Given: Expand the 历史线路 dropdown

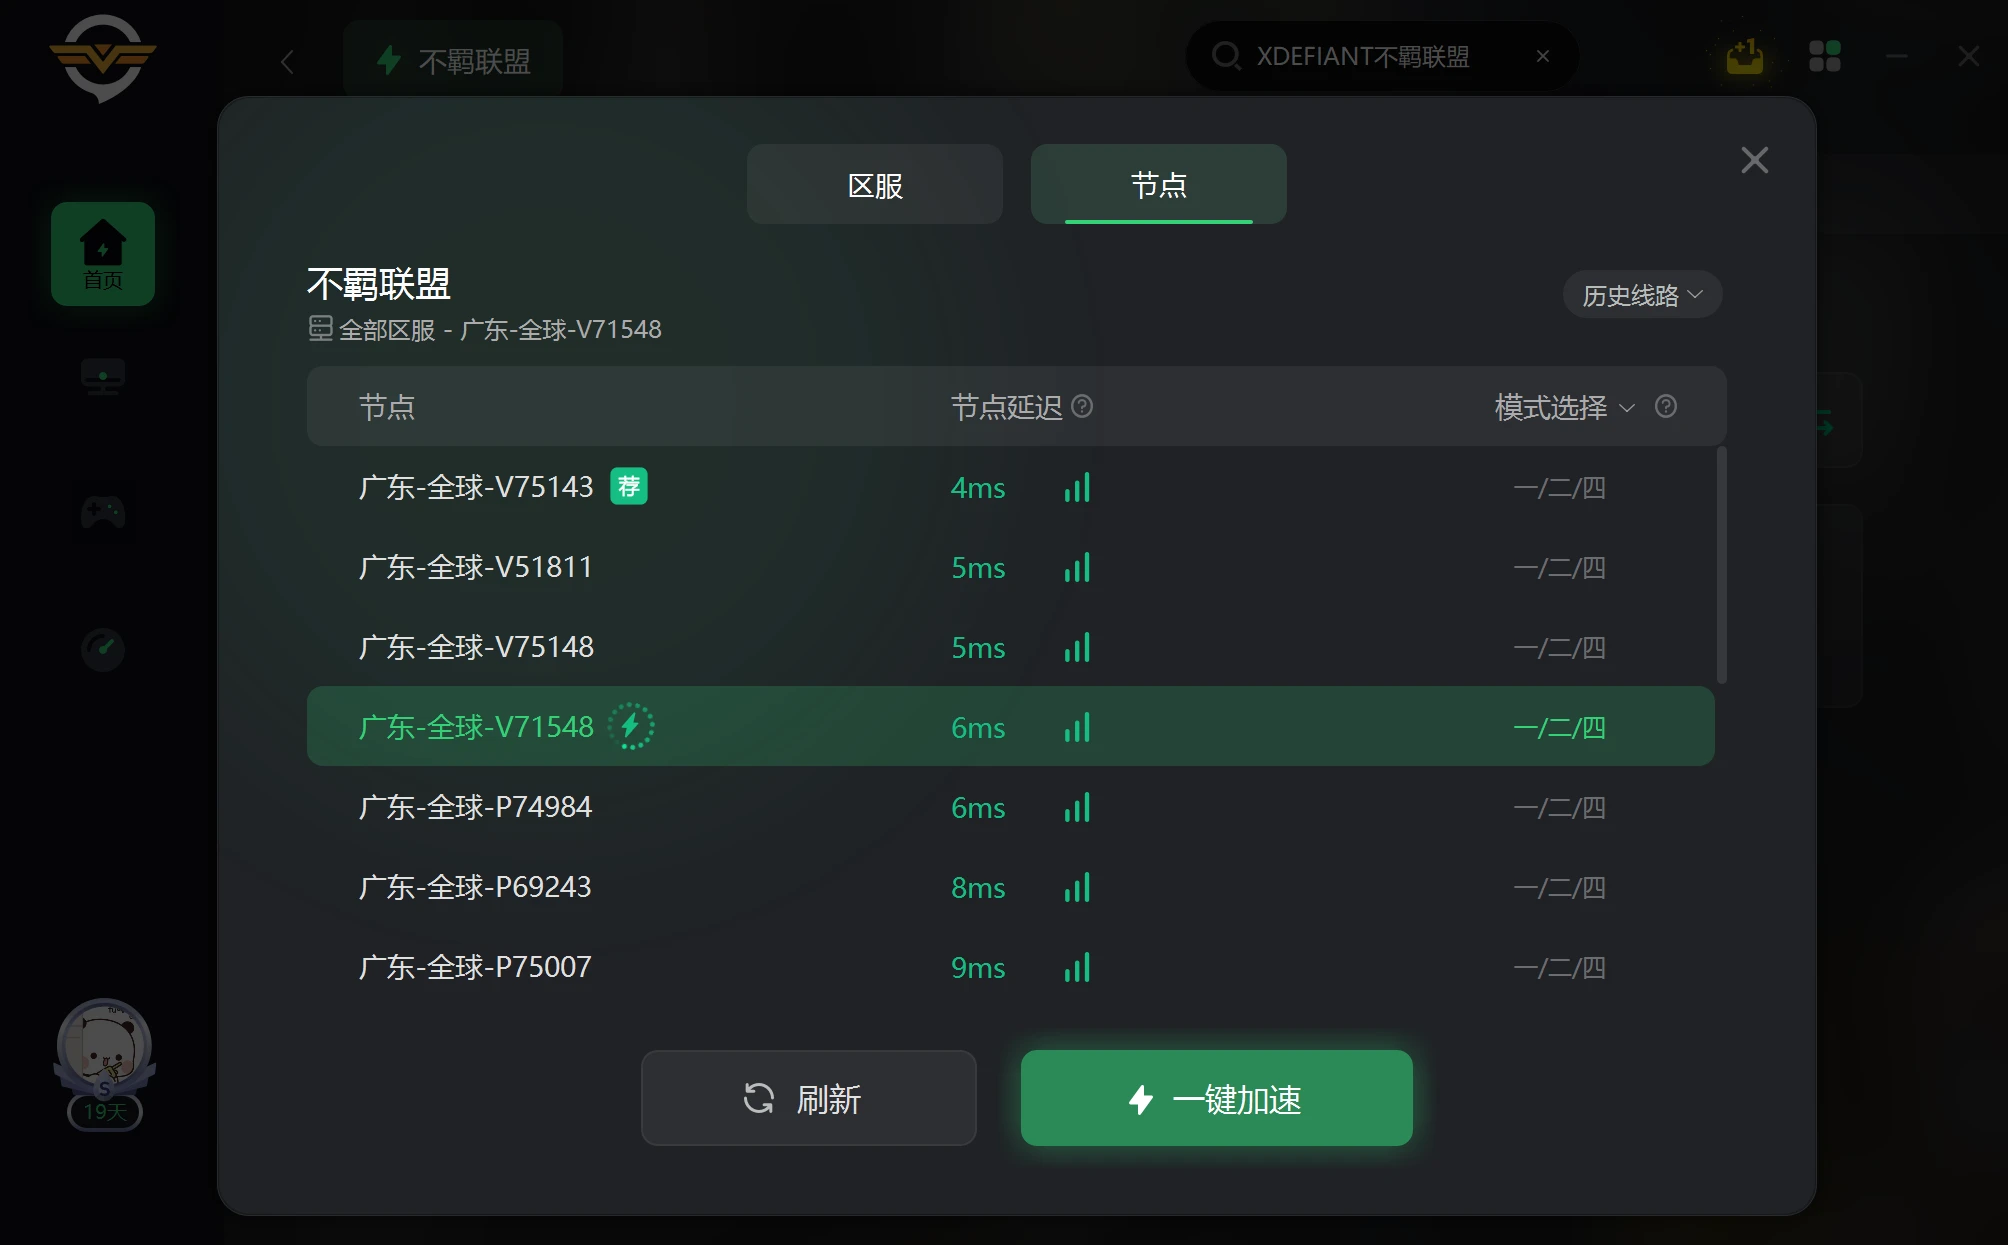Looking at the screenshot, I should coord(1642,295).
